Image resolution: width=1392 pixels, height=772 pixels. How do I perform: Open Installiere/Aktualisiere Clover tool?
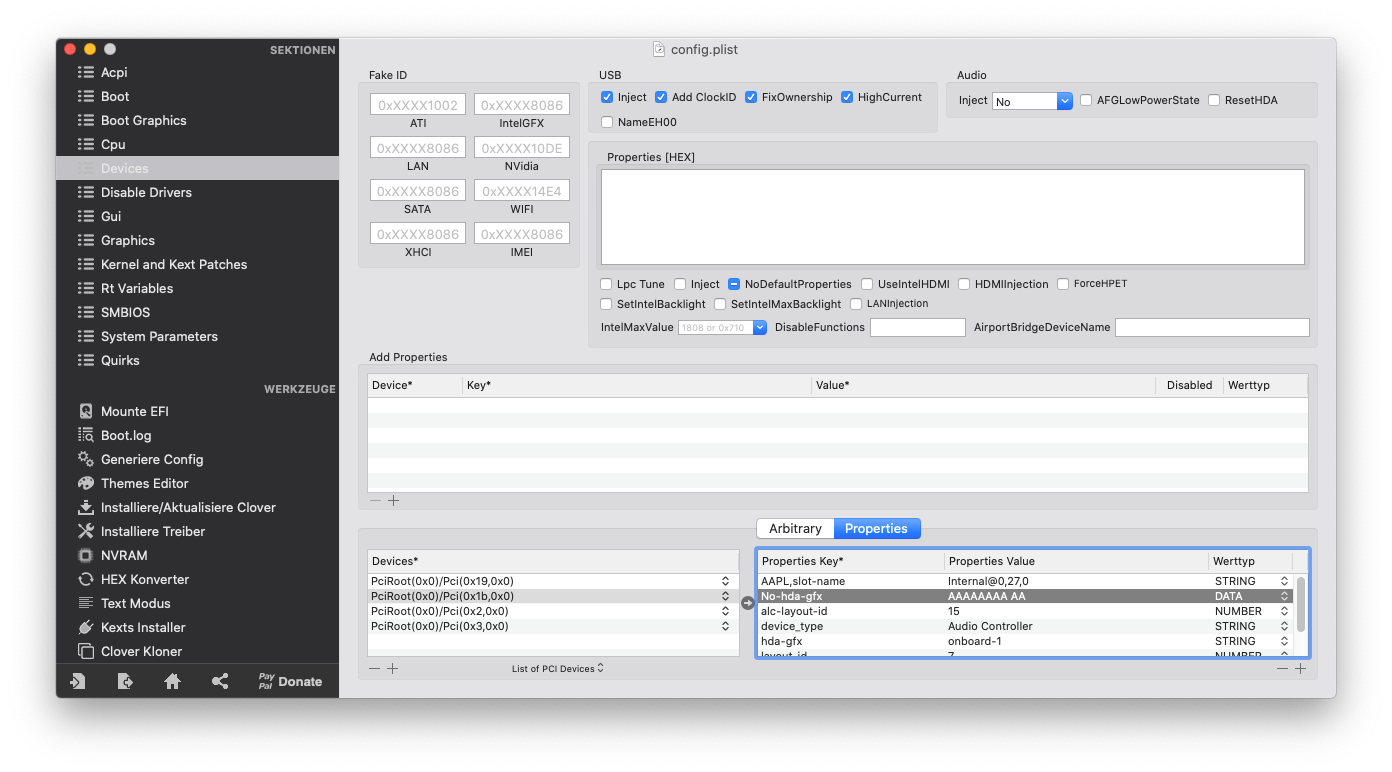pyautogui.click(x=188, y=507)
